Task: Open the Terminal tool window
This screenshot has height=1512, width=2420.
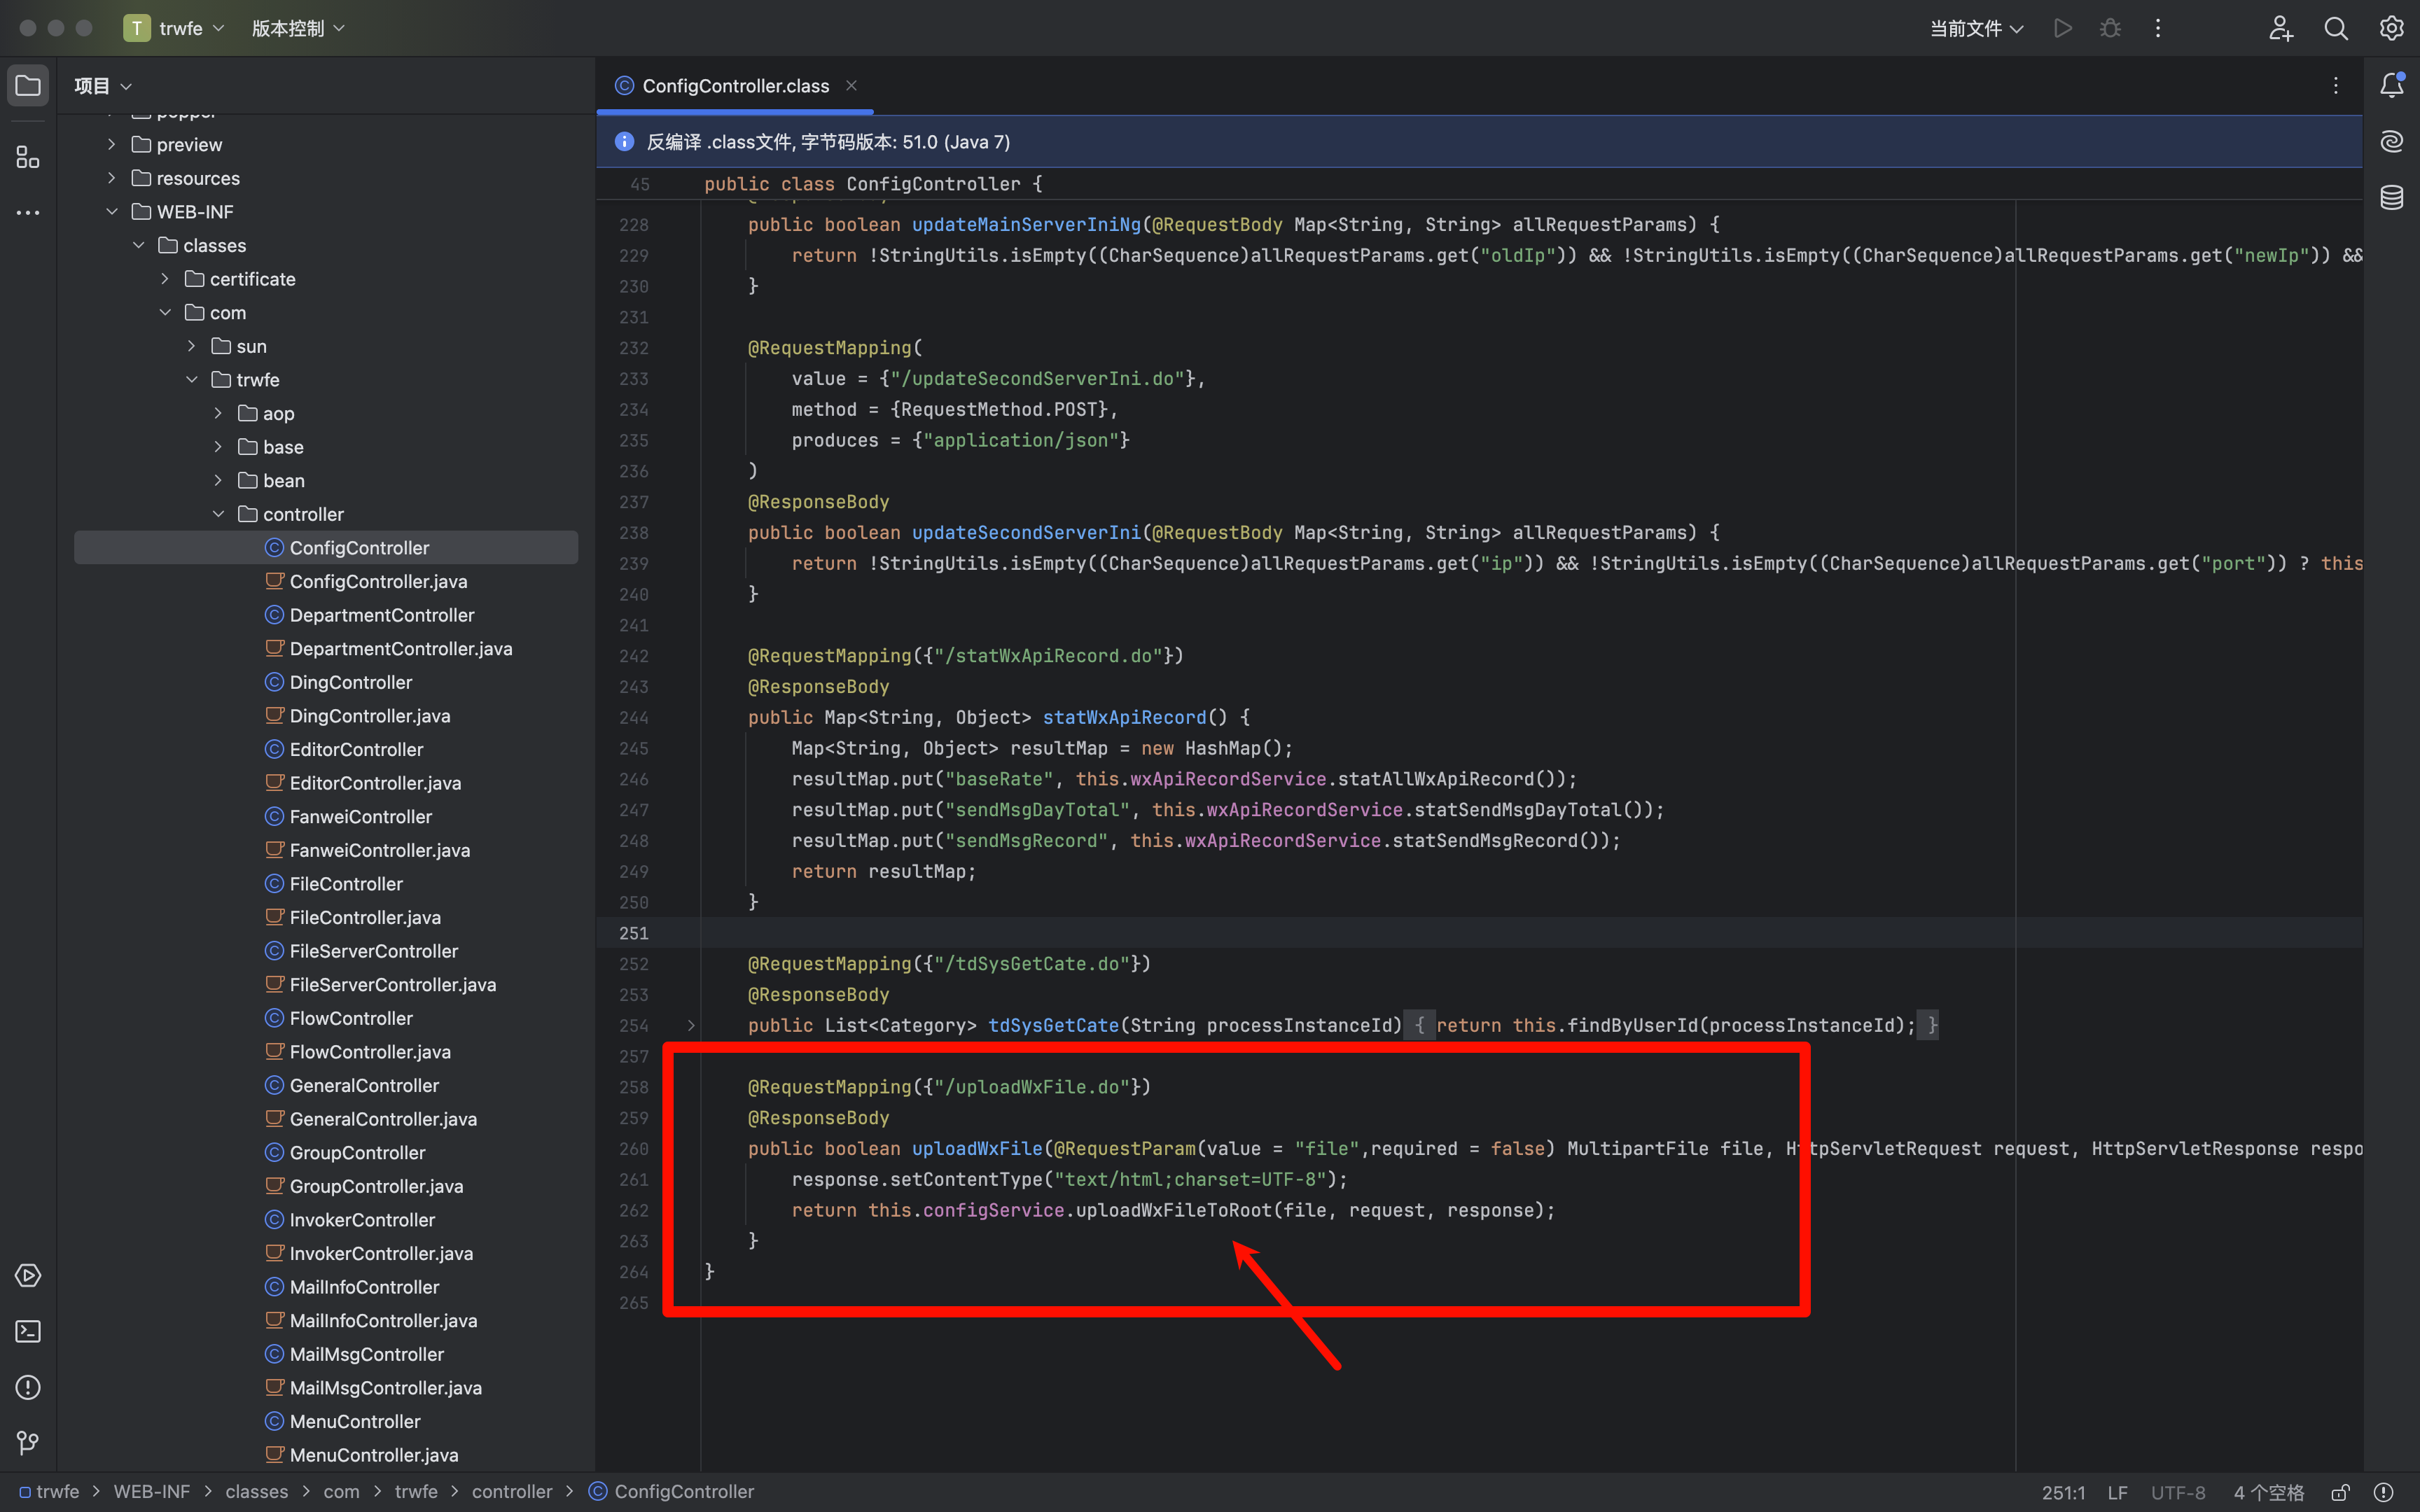Action: click(28, 1331)
